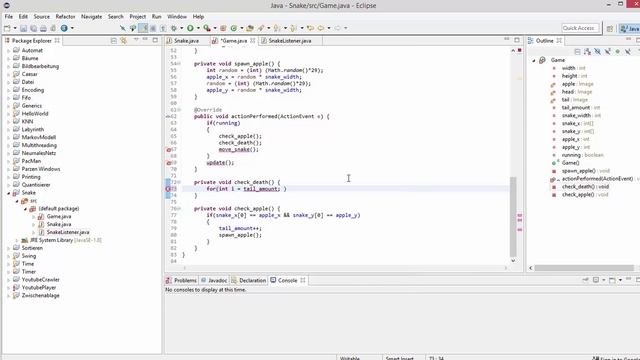Collapse all in Outline view
Viewport: 640px width, 360px height.
point(577,52)
